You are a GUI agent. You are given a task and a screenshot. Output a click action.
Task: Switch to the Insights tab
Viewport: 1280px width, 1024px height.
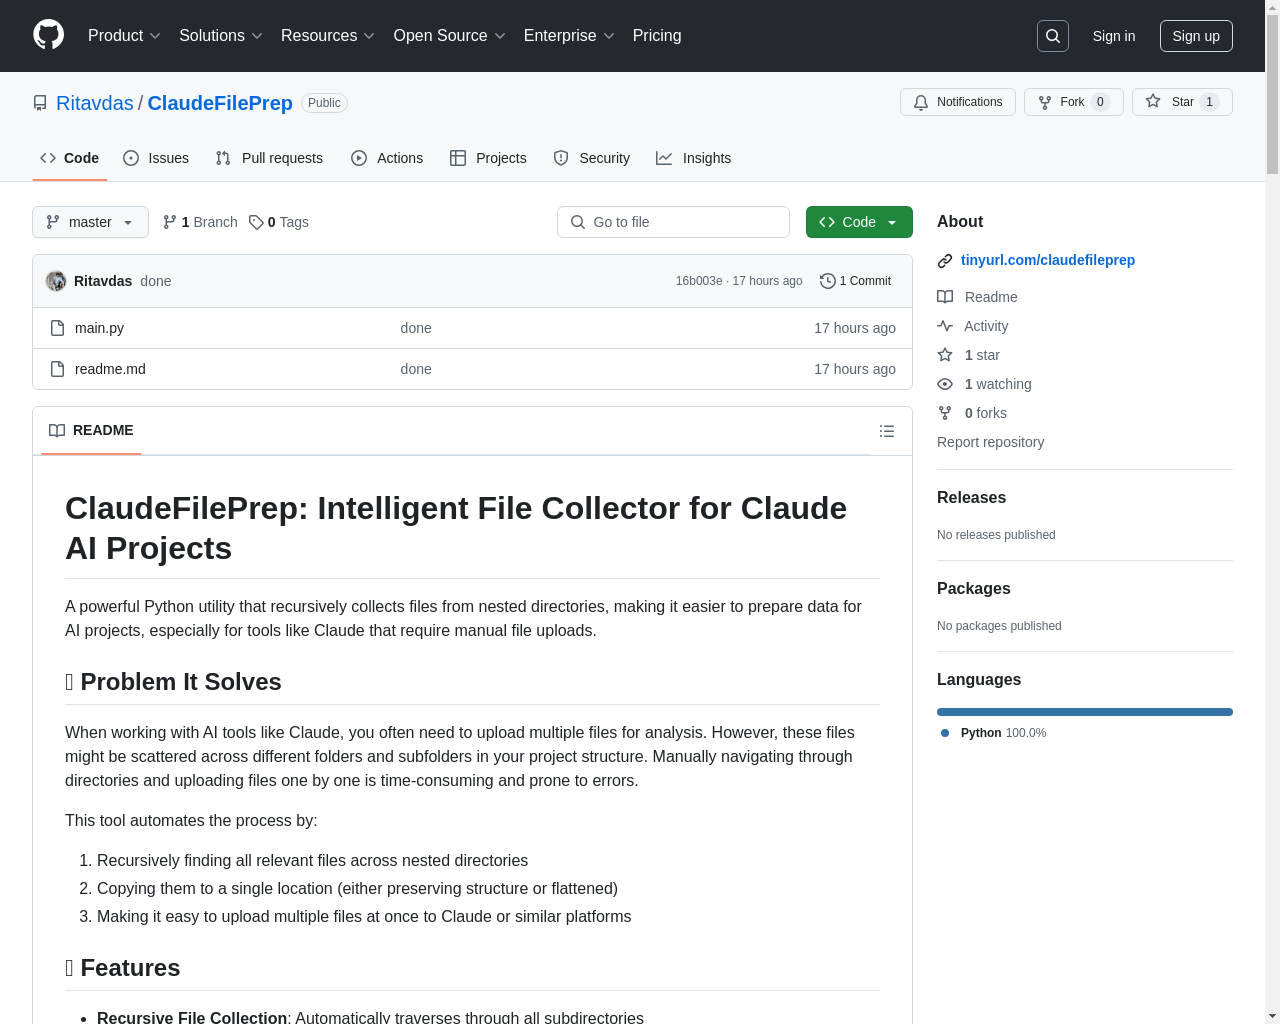tap(694, 158)
